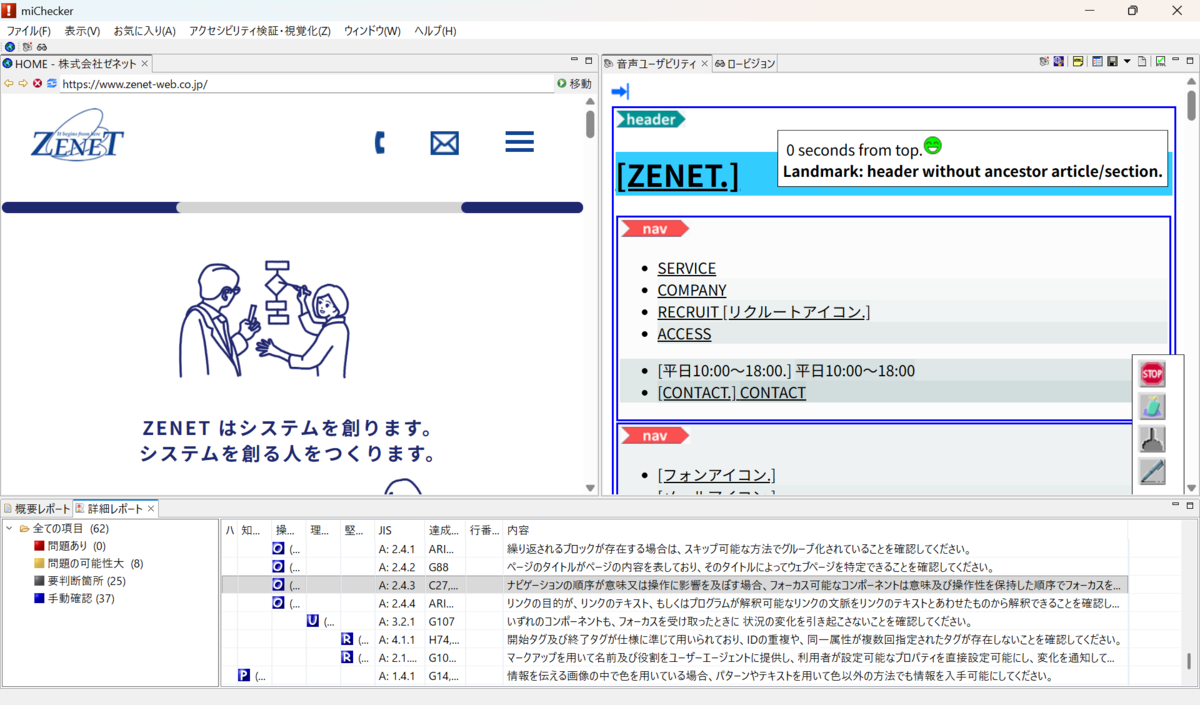Stop page loading with red X icon

(37, 84)
